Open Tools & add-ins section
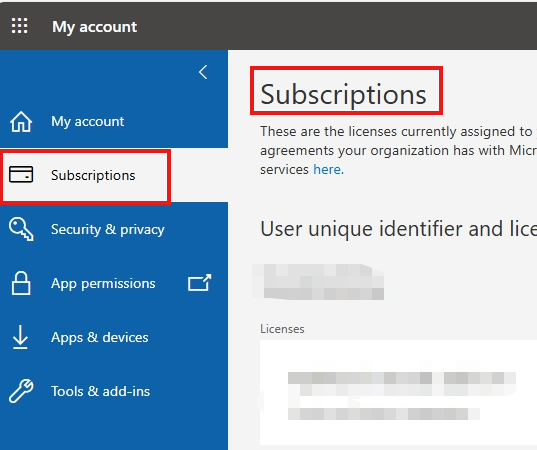 tap(114, 391)
